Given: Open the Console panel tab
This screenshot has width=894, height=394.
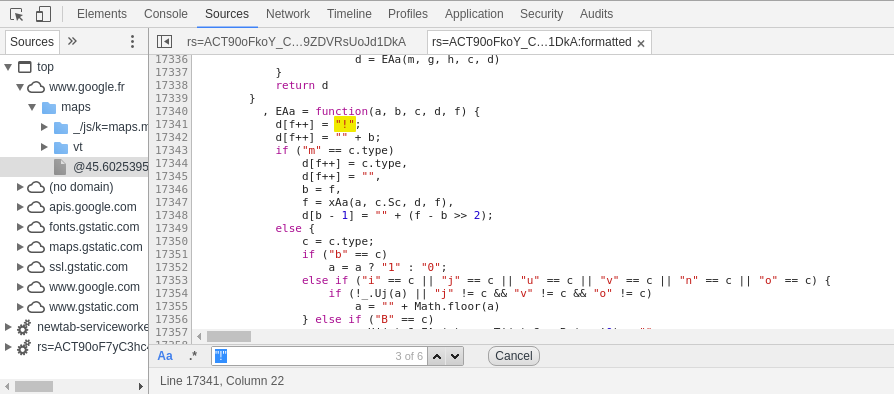Looking at the screenshot, I should tap(165, 14).
